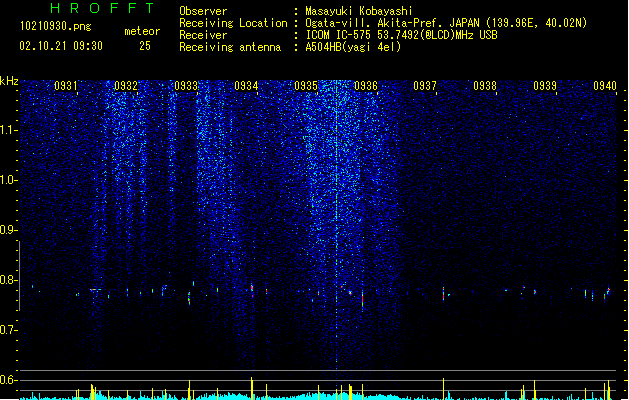This screenshot has height=400, width=629.
Task: Click the 1.0 kHz axis label
Action: (x=8, y=180)
